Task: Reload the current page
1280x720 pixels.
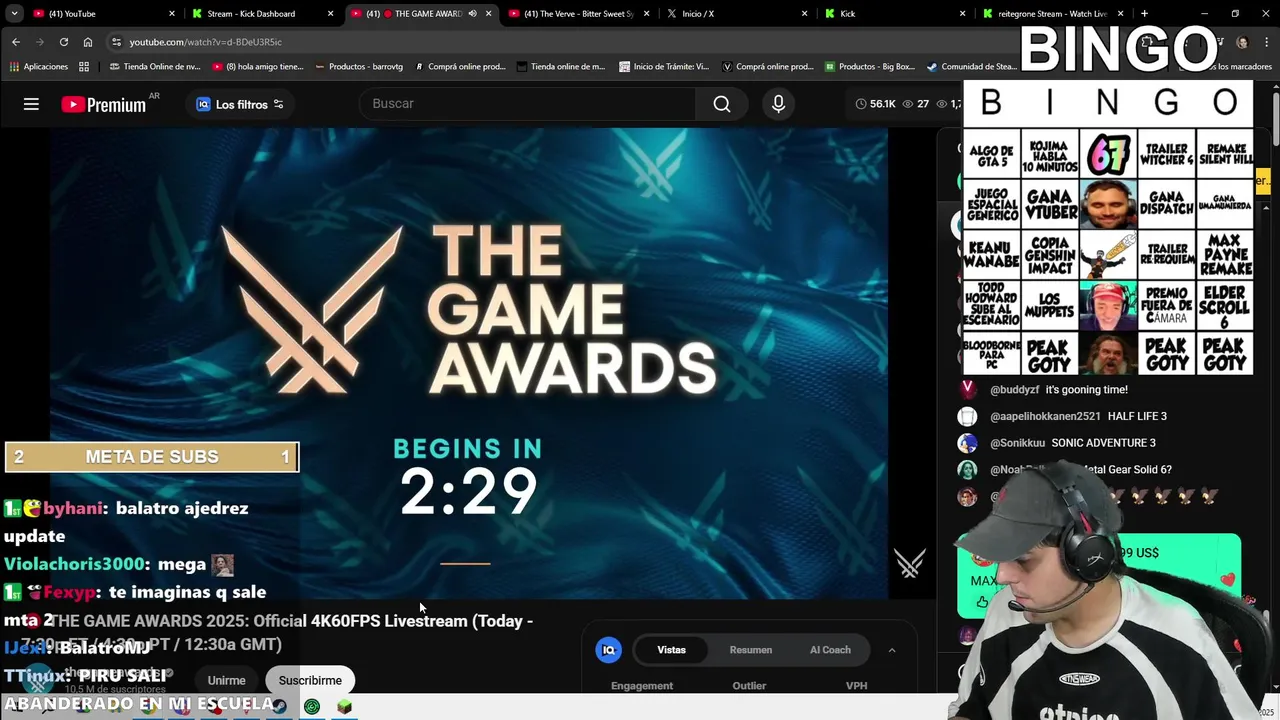Action: click(64, 42)
